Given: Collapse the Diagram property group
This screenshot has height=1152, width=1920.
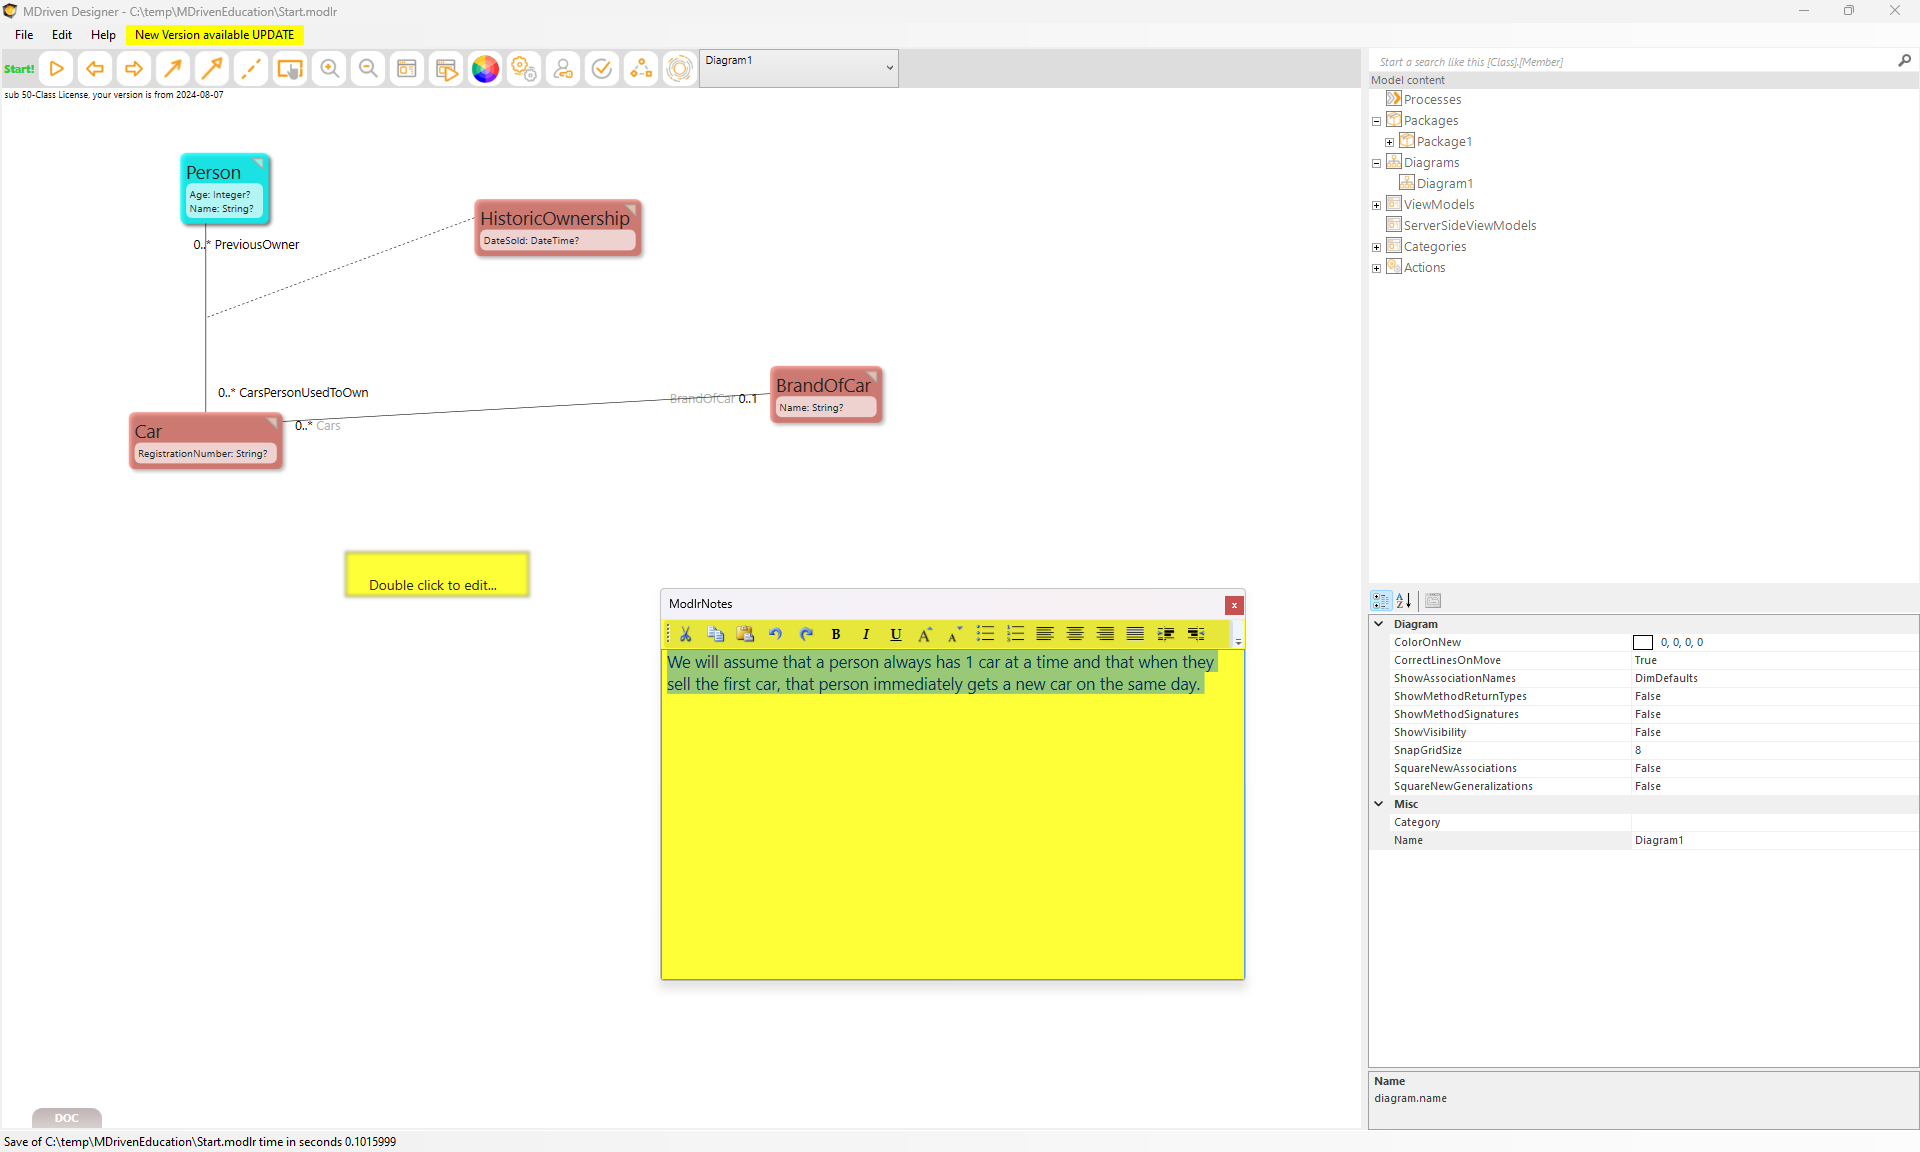Looking at the screenshot, I should (1379, 624).
